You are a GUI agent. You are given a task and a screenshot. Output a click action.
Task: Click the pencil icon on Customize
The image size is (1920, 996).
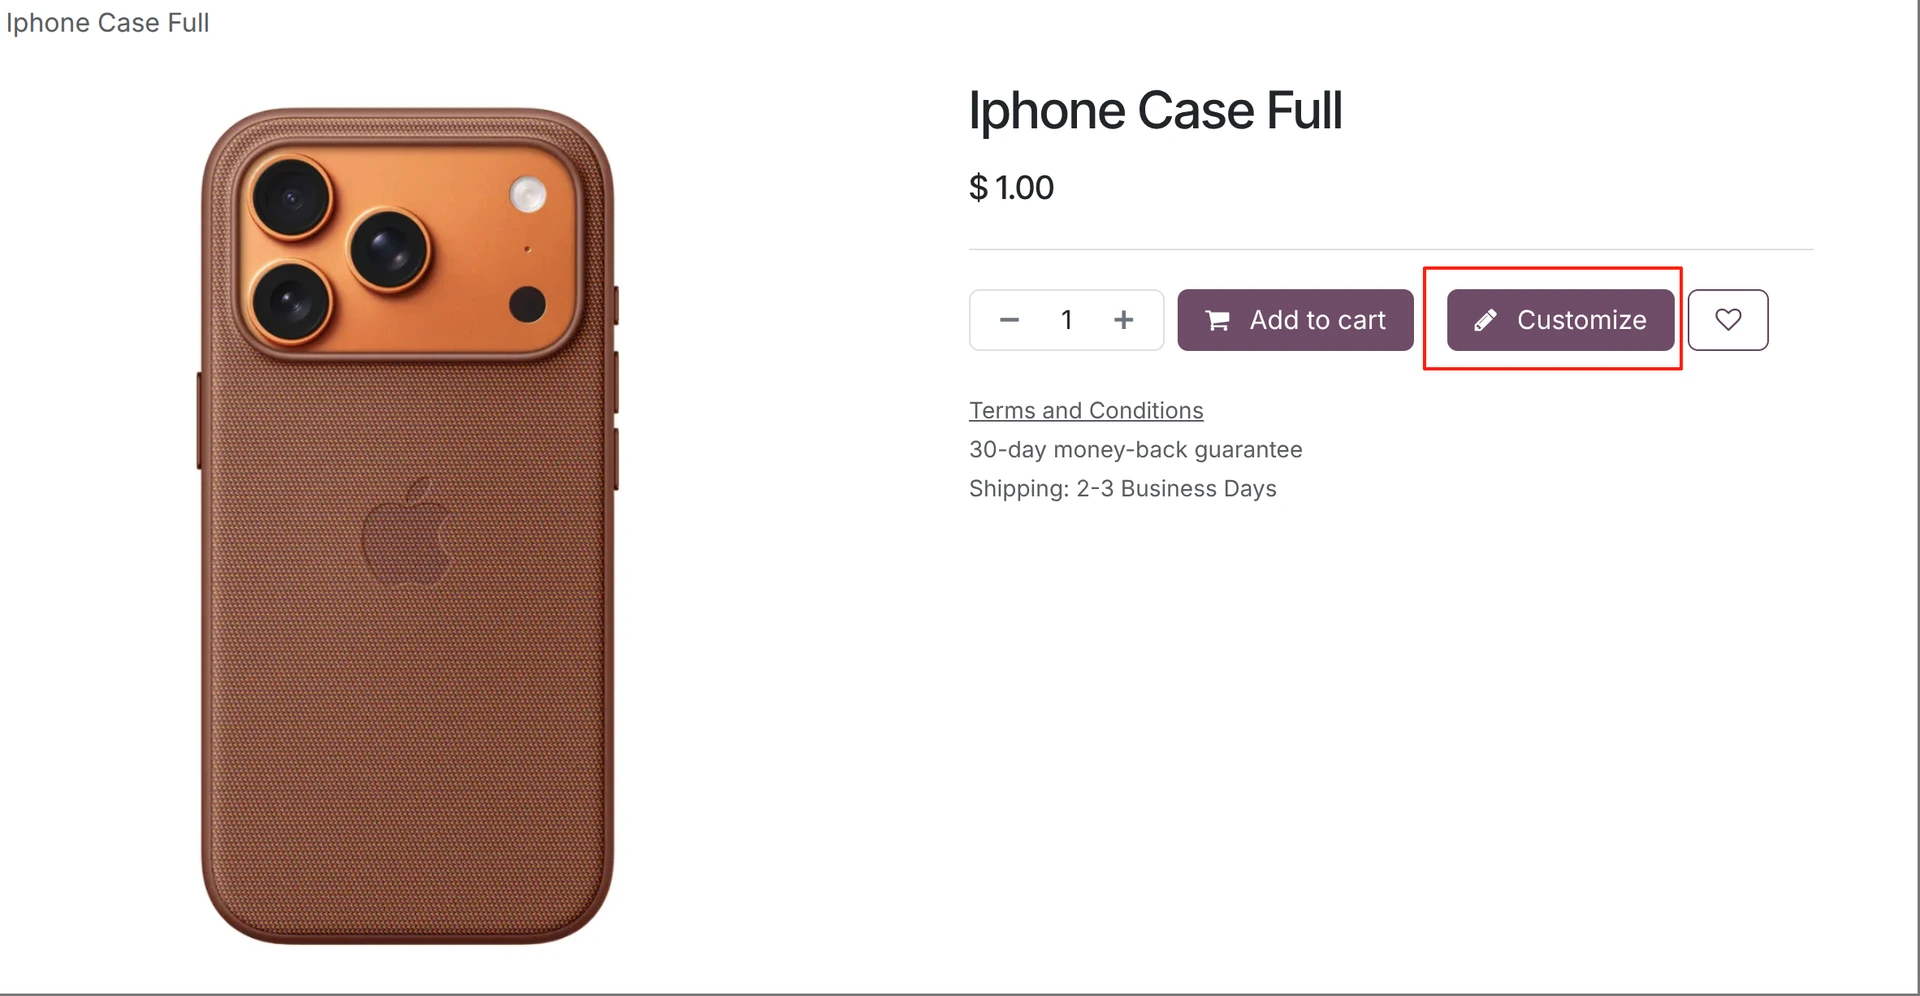tap(1485, 320)
